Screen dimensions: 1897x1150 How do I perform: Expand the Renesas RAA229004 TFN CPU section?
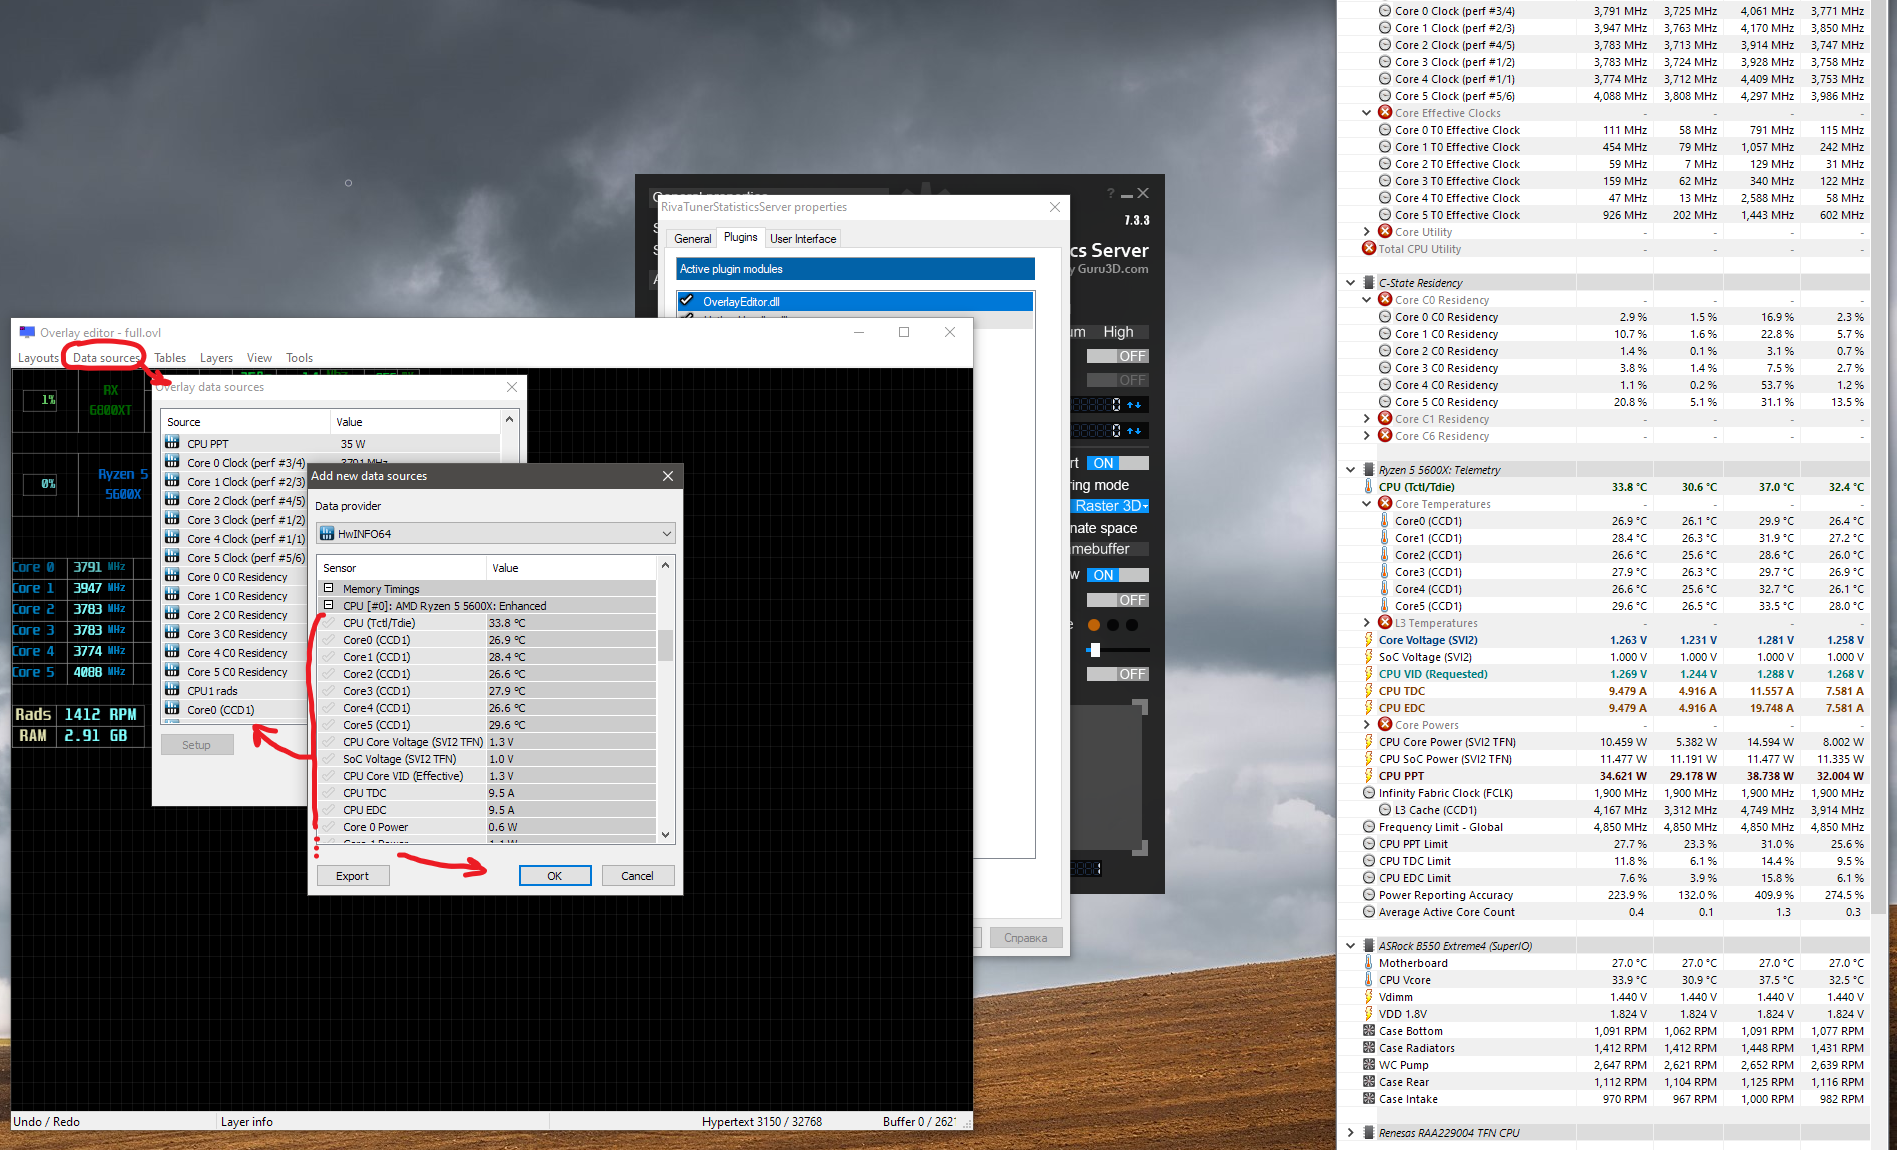[x=1351, y=1133]
